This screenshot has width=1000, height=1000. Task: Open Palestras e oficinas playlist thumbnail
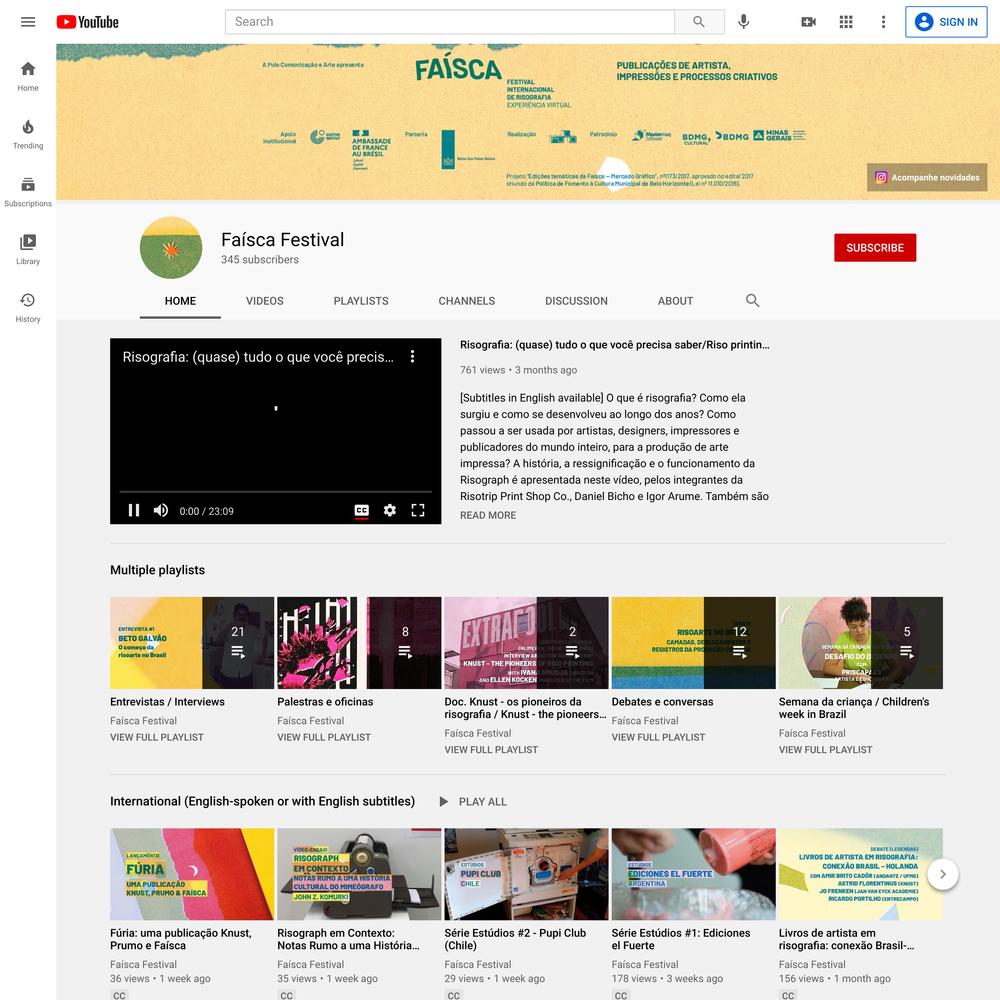click(359, 643)
